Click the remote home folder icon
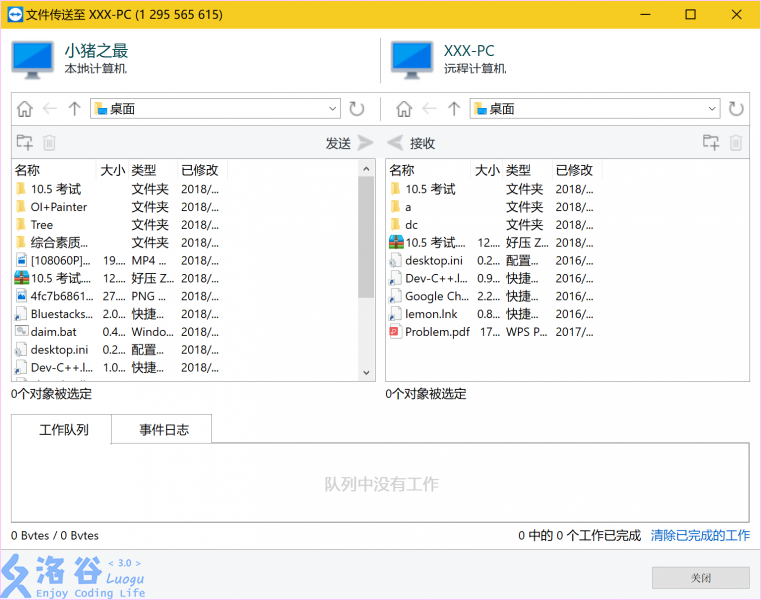Image resolution: width=761 pixels, height=600 pixels. [x=404, y=109]
